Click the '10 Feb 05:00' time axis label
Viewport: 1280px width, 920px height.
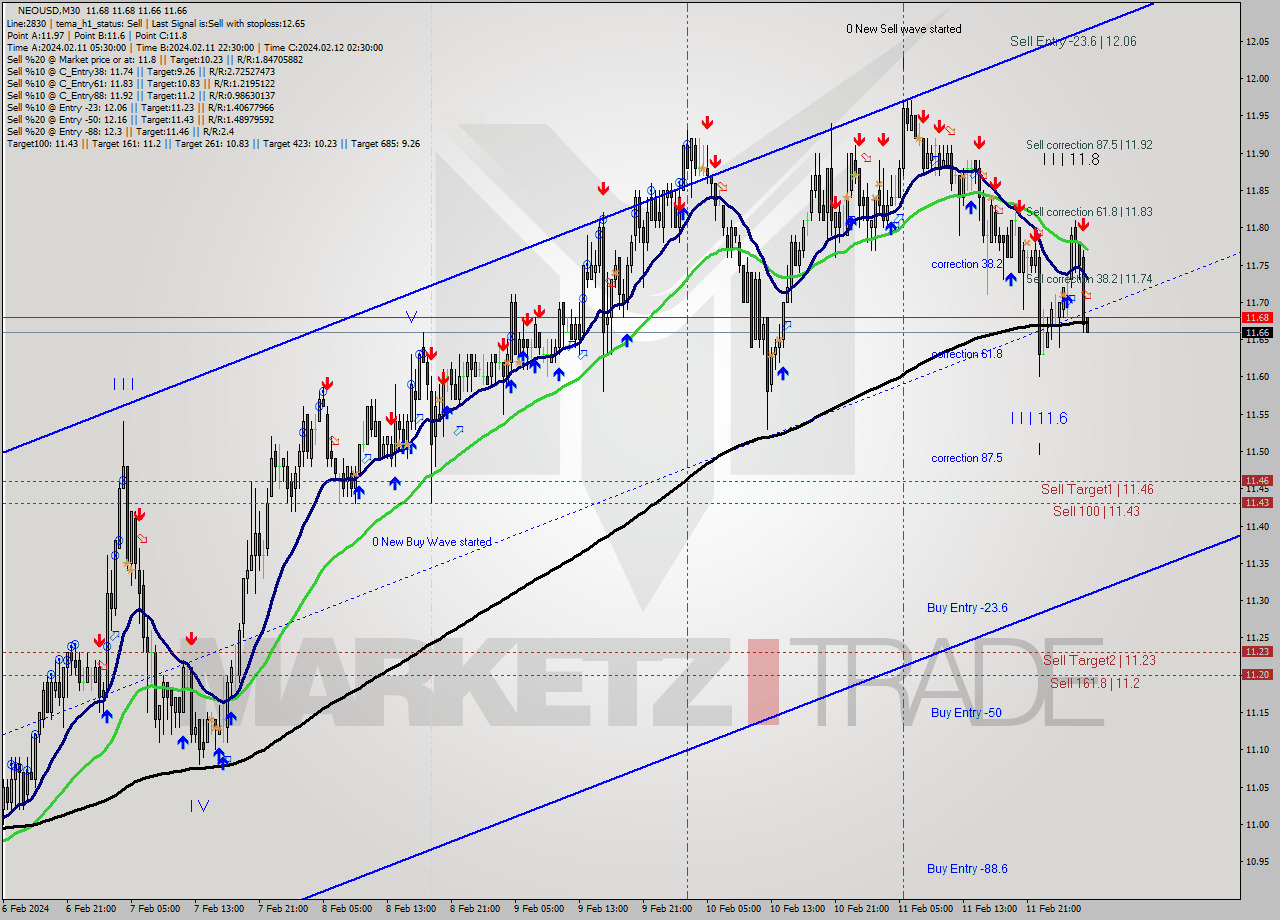[x=734, y=909]
